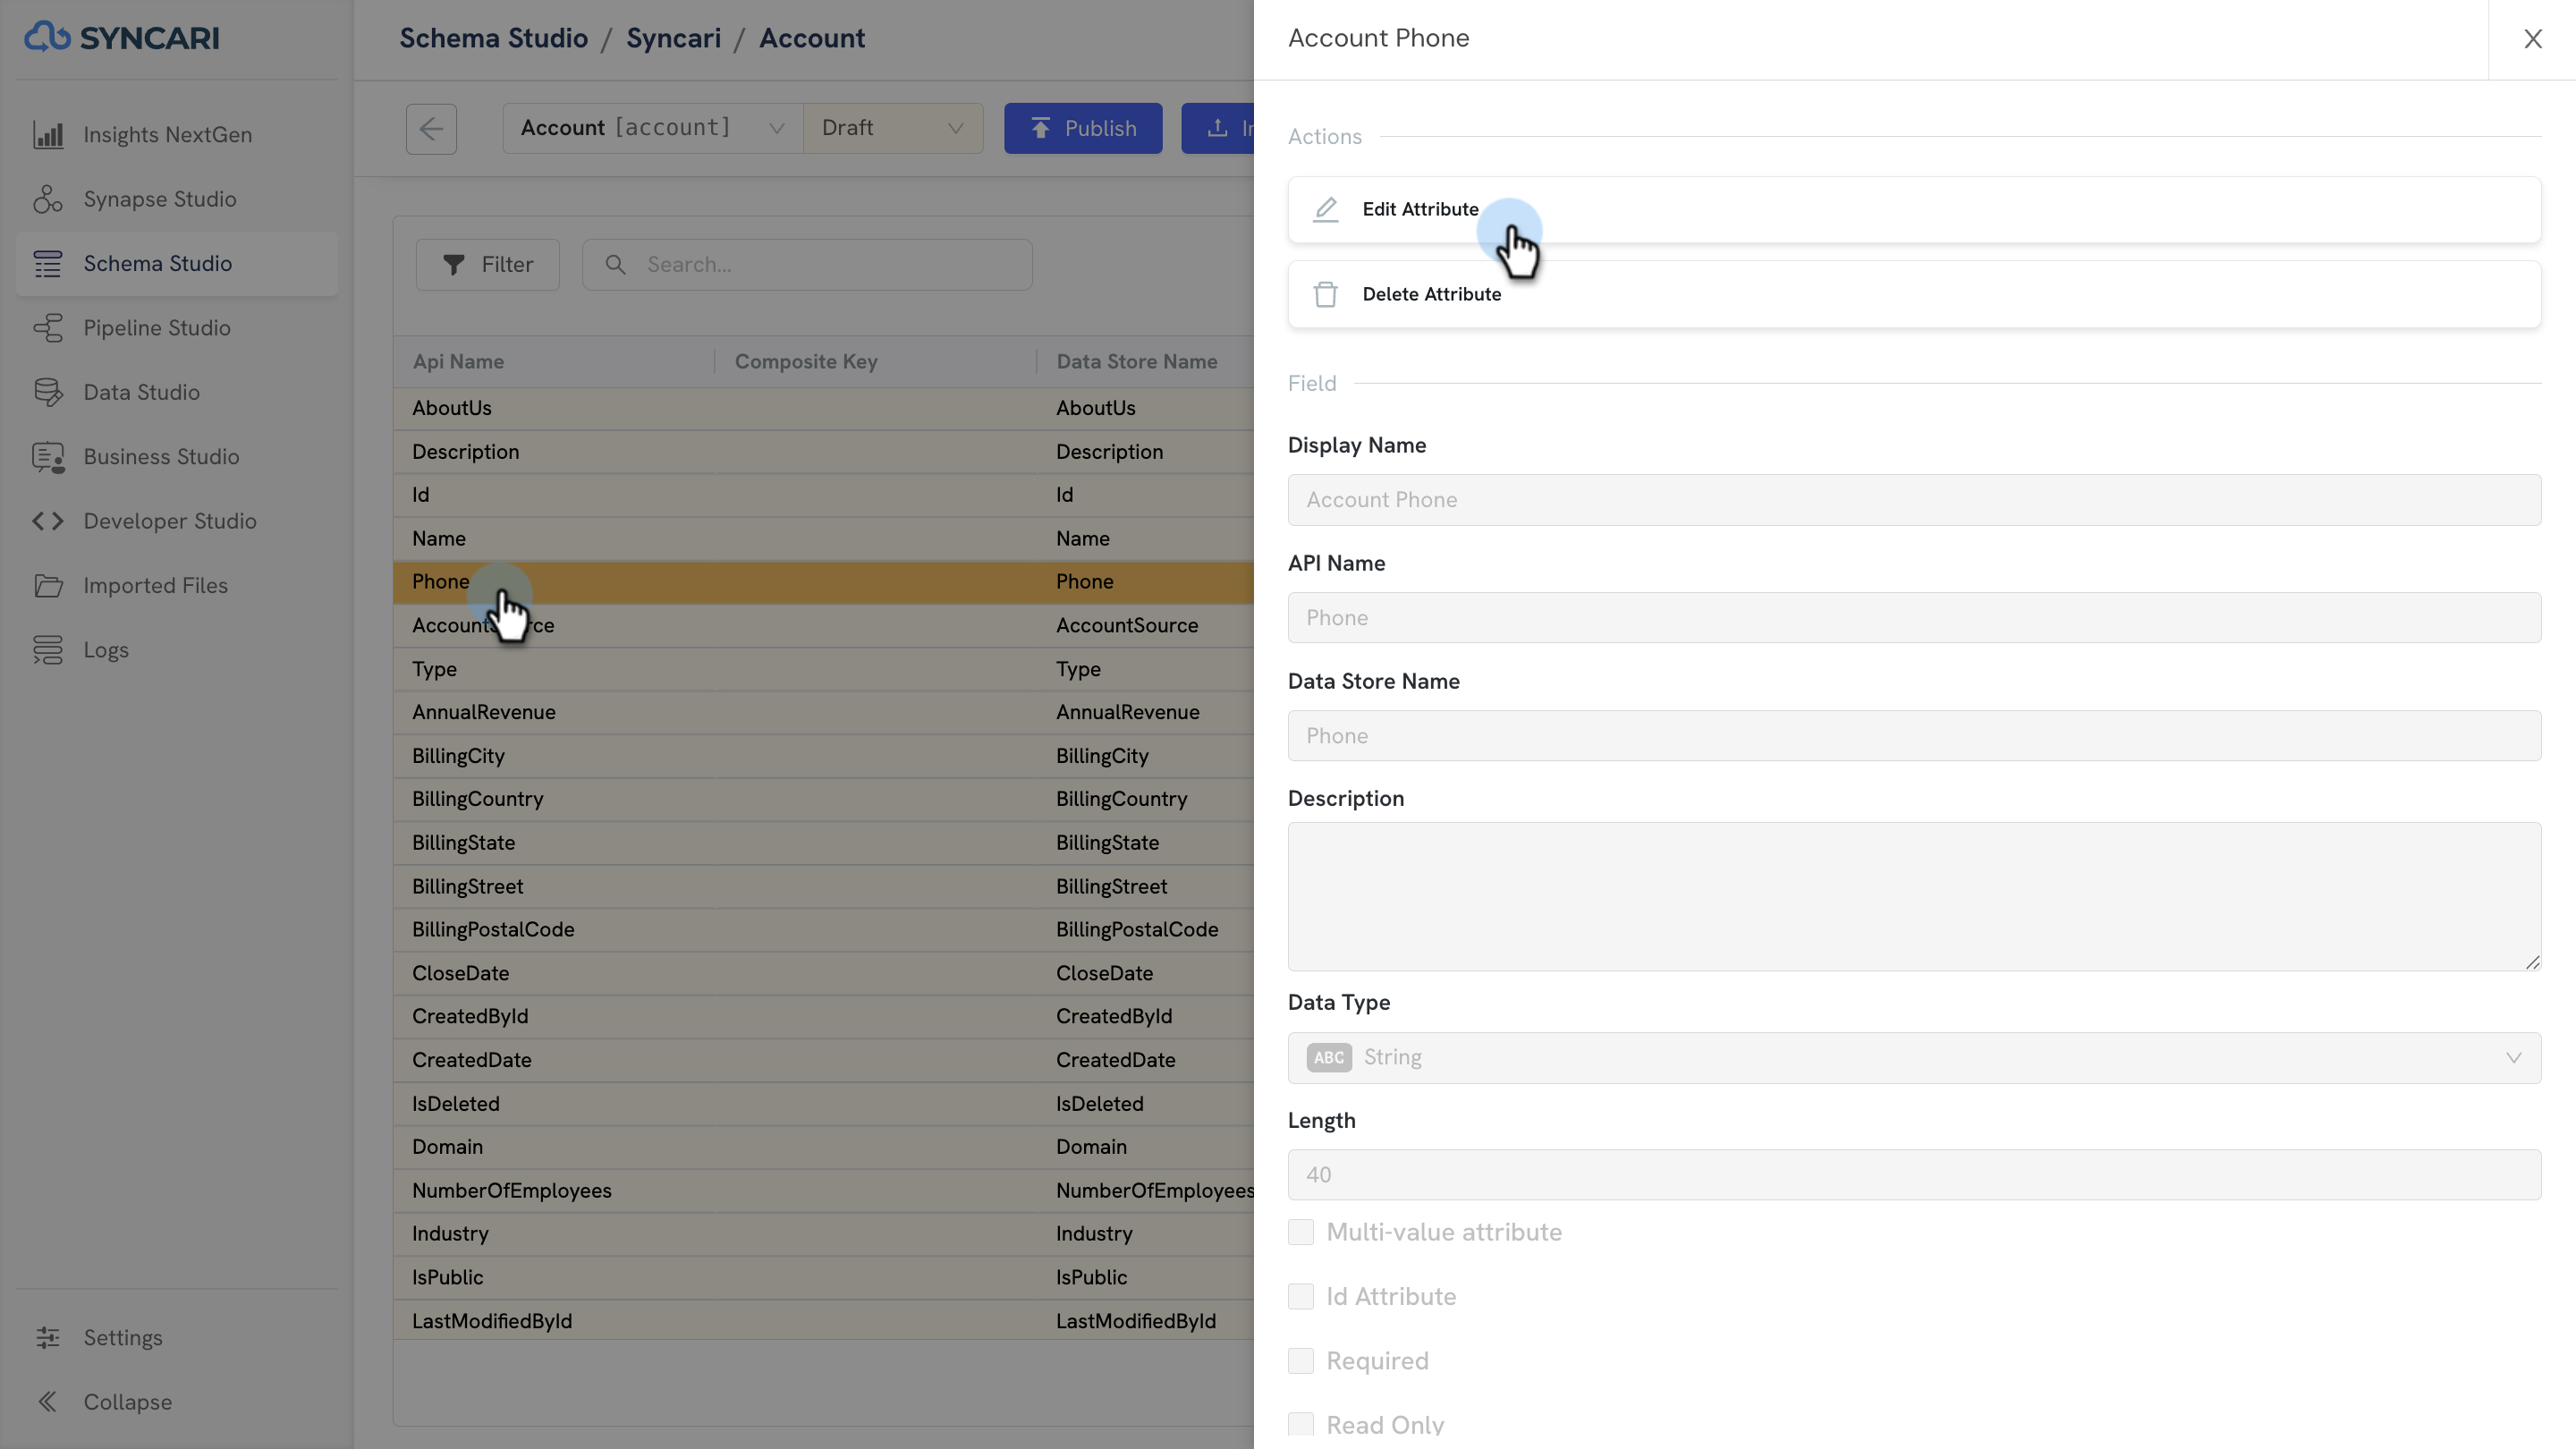Navigate to Synapse Studio

tap(176, 199)
